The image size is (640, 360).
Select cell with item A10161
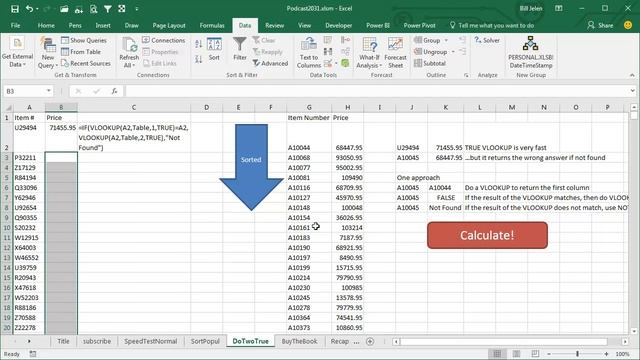pos(309,228)
